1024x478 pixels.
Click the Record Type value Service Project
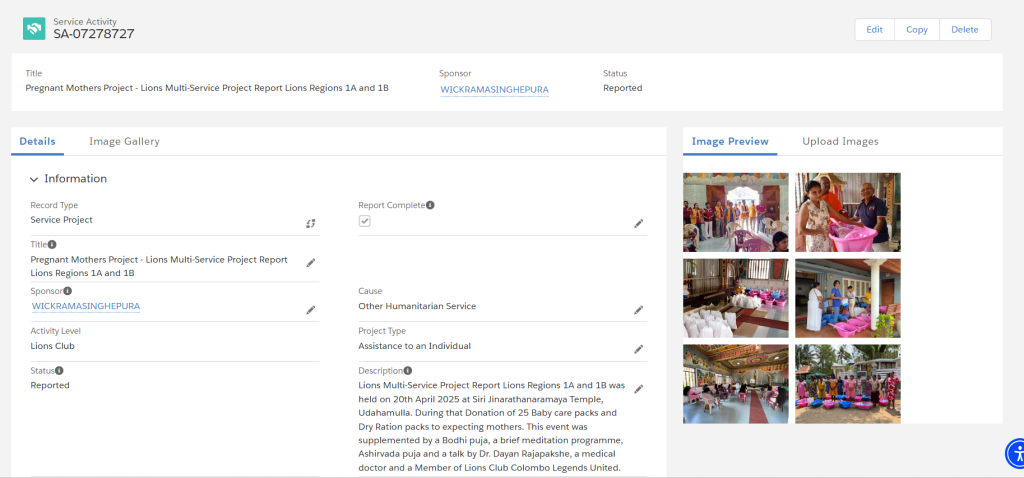pos(61,220)
